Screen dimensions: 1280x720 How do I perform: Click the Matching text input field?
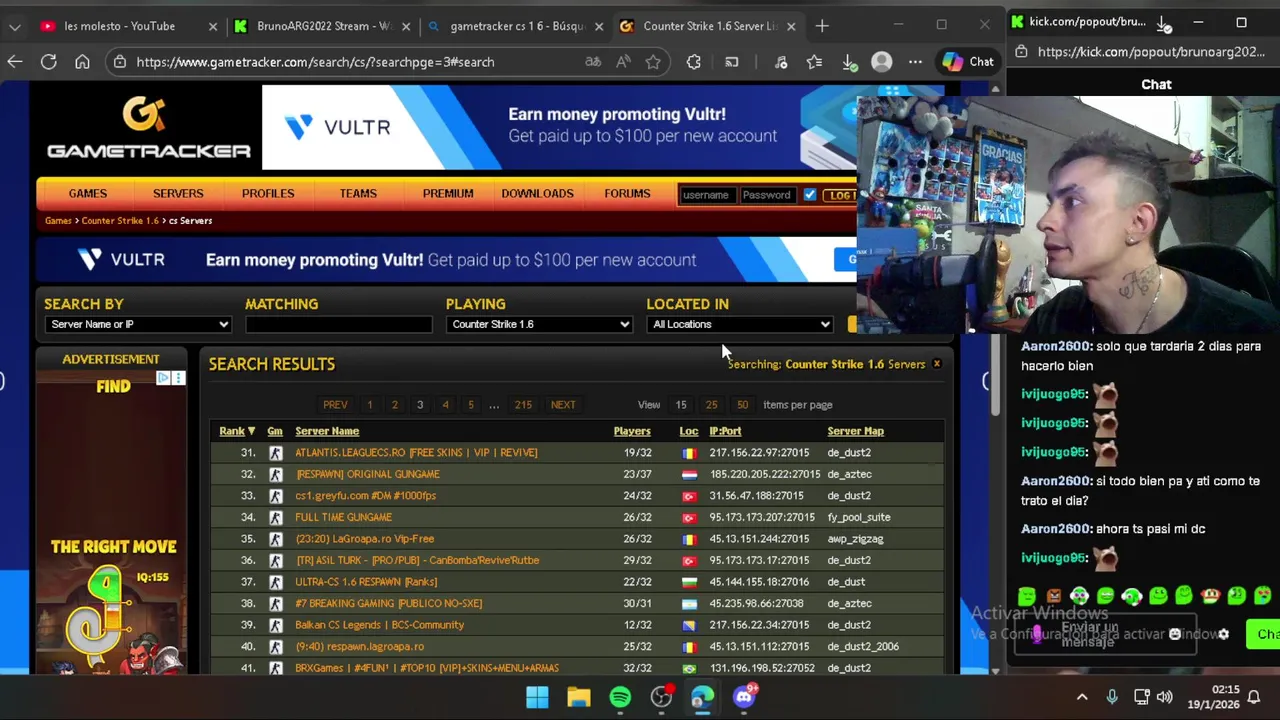pyautogui.click(x=339, y=324)
